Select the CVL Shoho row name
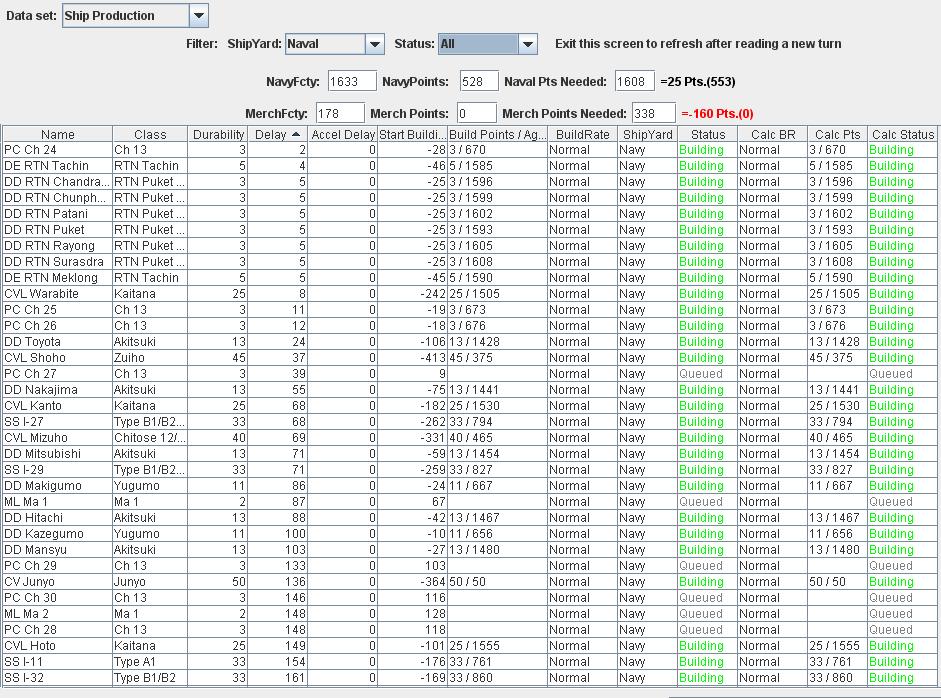Image resolution: width=941 pixels, height=698 pixels. pyautogui.click(x=34, y=358)
